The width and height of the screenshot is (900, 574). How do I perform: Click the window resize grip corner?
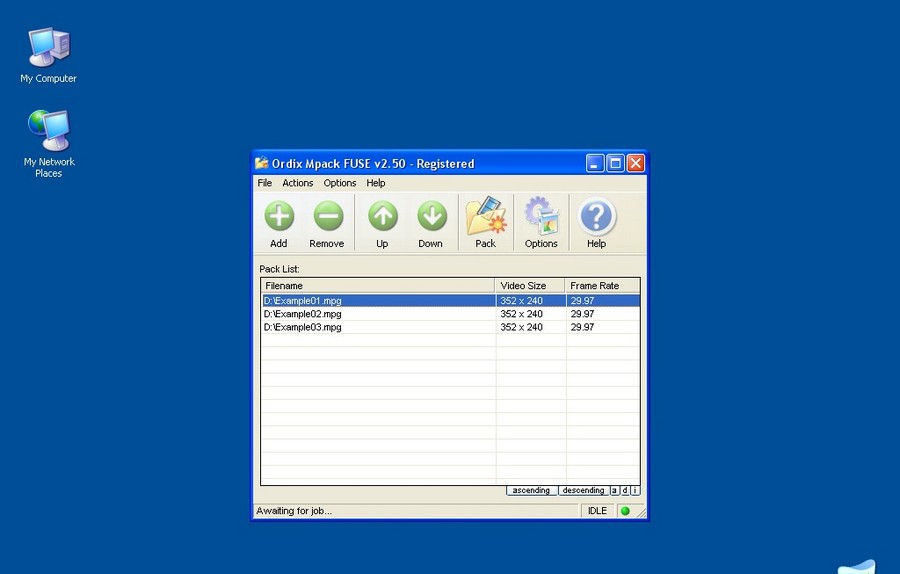pyautogui.click(x=641, y=512)
